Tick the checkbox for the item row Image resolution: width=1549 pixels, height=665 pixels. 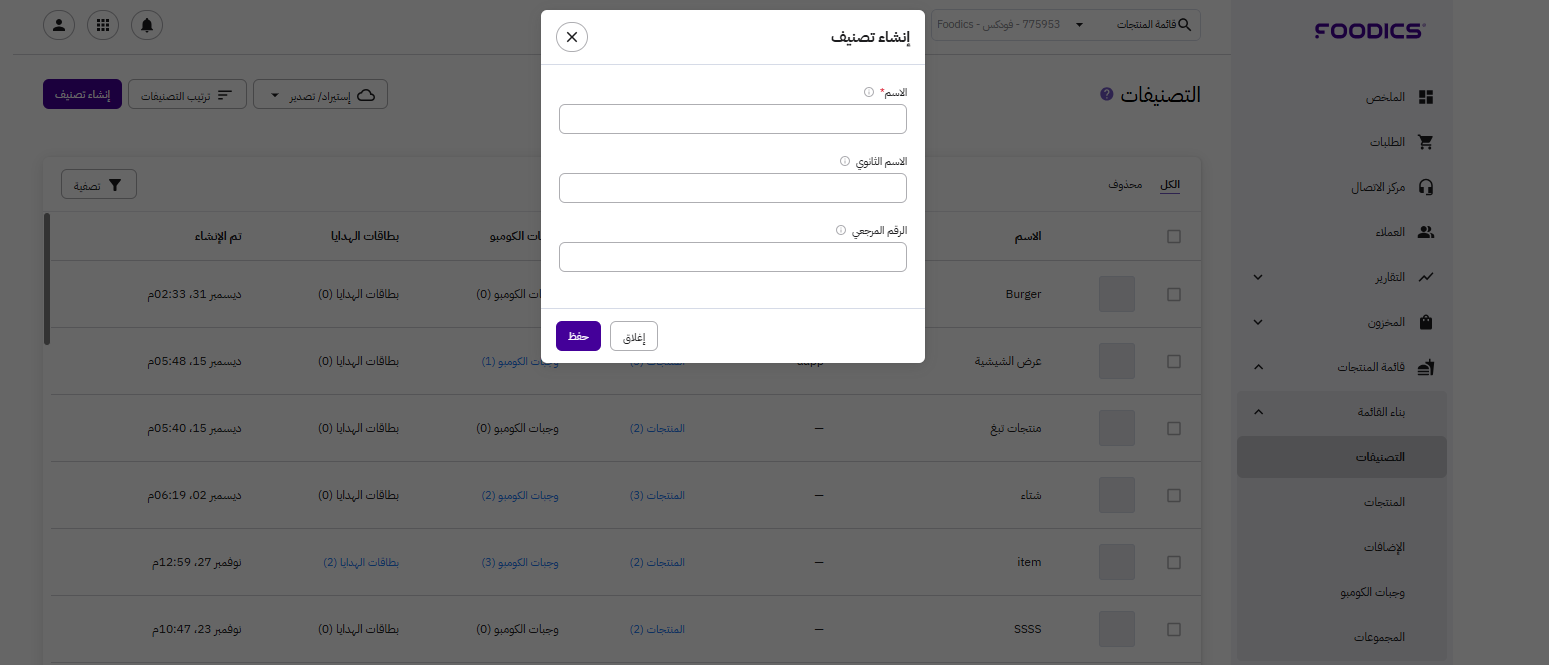(x=1174, y=563)
